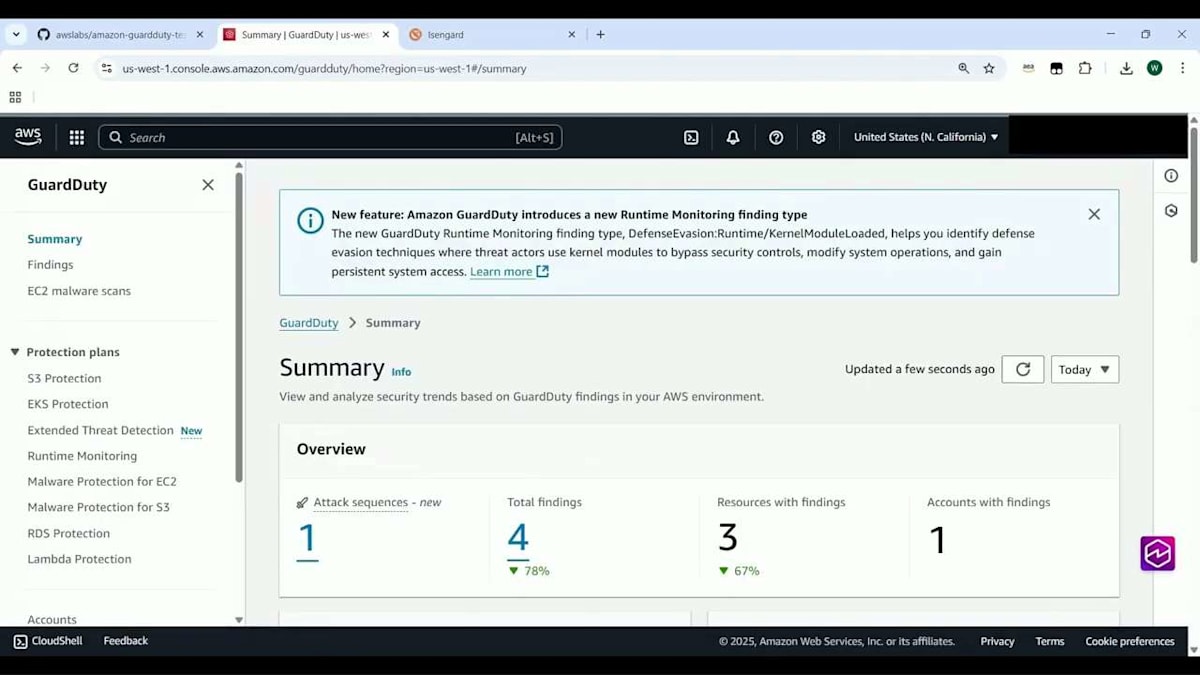
Task: Open Malware Protection for EC2
Action: (102, 481)
